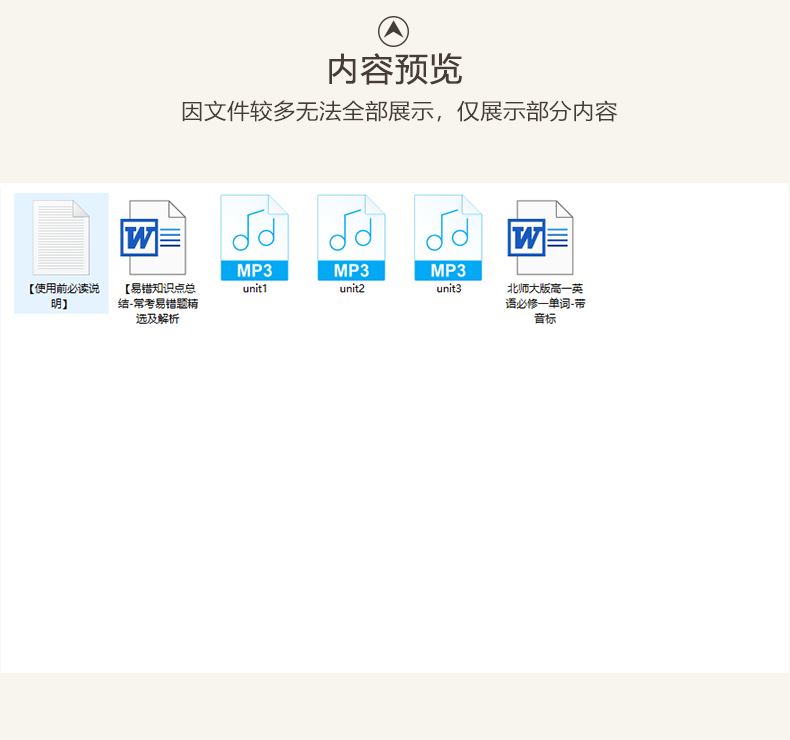Click the unit3 file name label
790x740 pixels.
coord(448,289)
